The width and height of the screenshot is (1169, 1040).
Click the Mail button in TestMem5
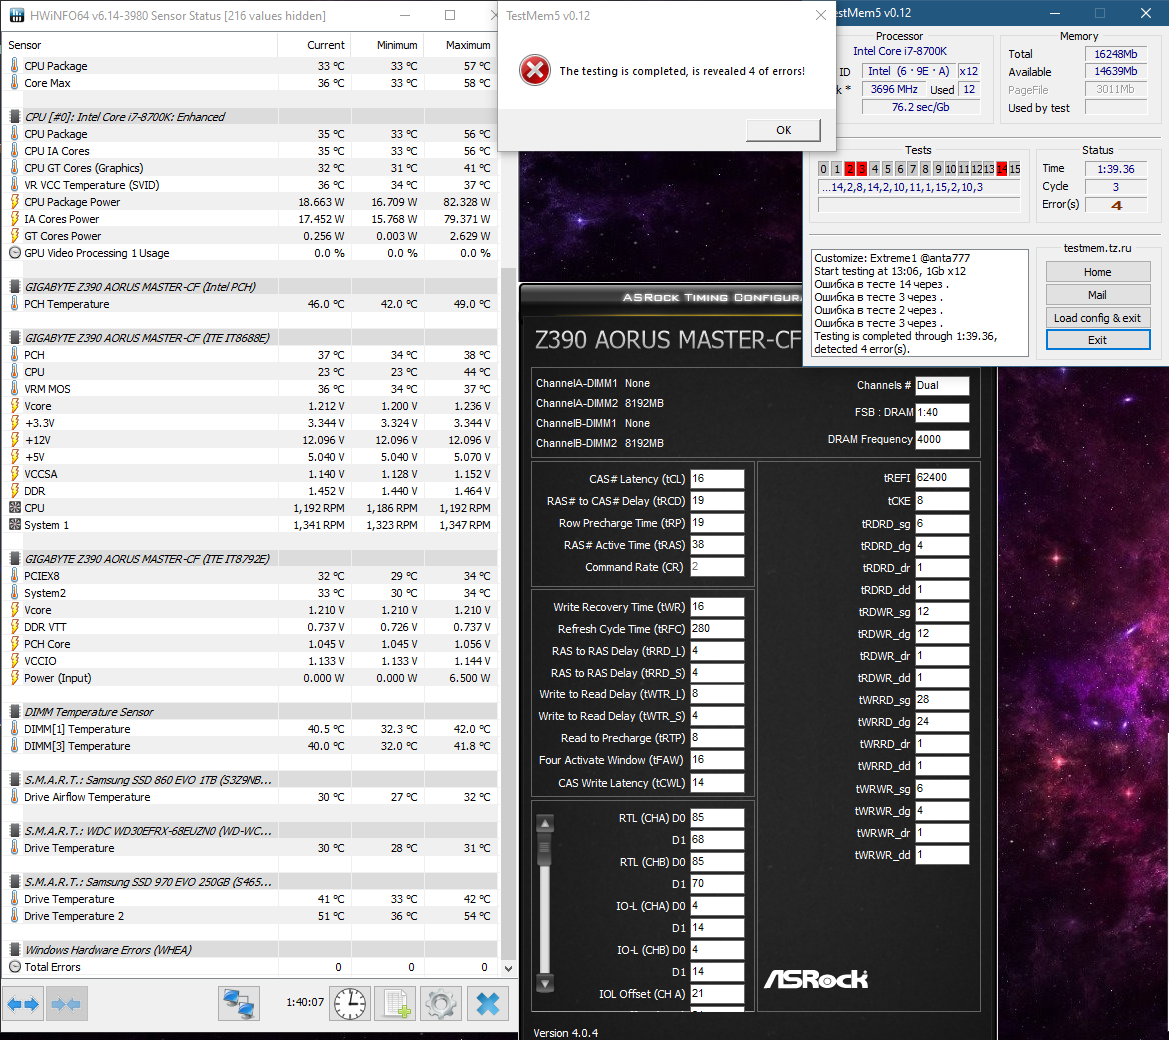pyautogui.click(x=1097, y=295)
